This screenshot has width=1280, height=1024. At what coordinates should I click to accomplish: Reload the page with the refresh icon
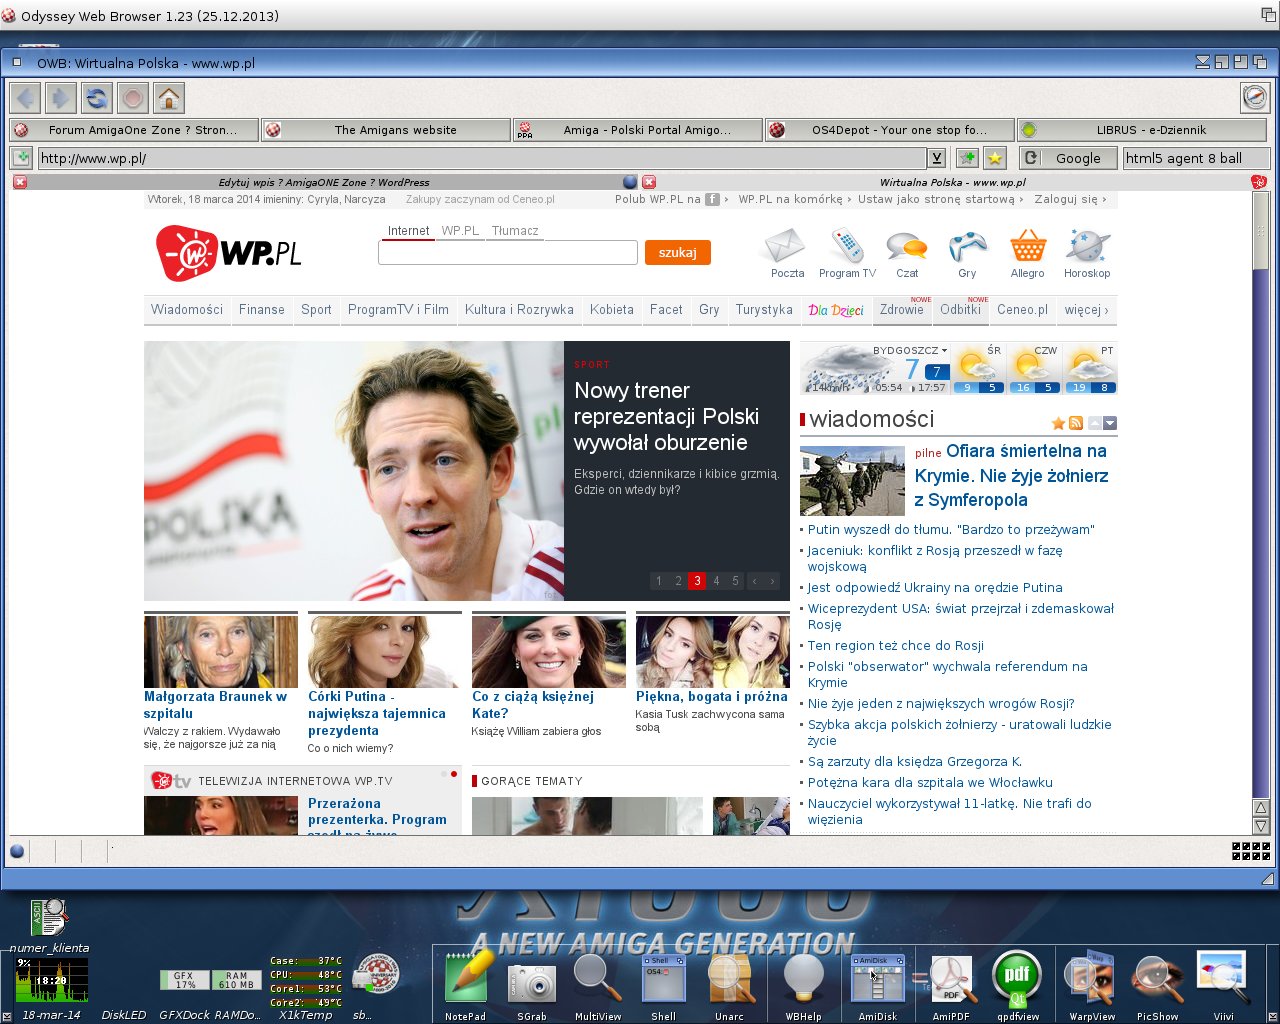tap(97, 98)
